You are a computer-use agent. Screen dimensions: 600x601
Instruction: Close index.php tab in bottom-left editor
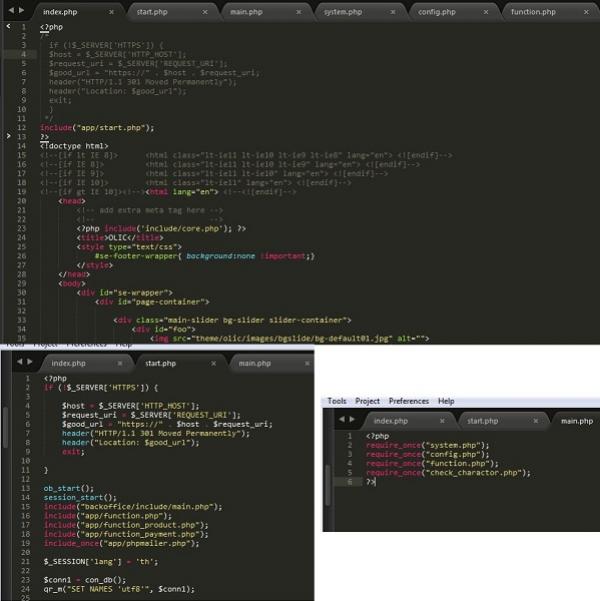tap(120, 363)
